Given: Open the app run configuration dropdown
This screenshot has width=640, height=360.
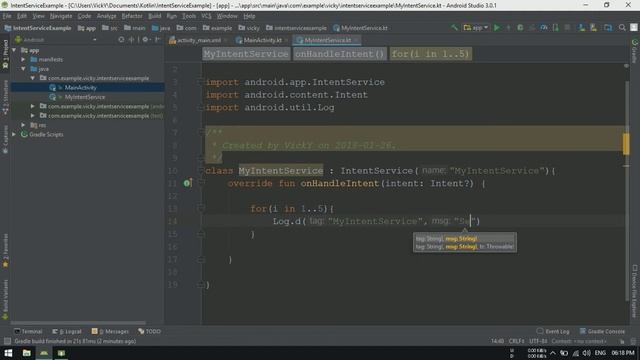Looking at the screenshot, I should 476,27.
